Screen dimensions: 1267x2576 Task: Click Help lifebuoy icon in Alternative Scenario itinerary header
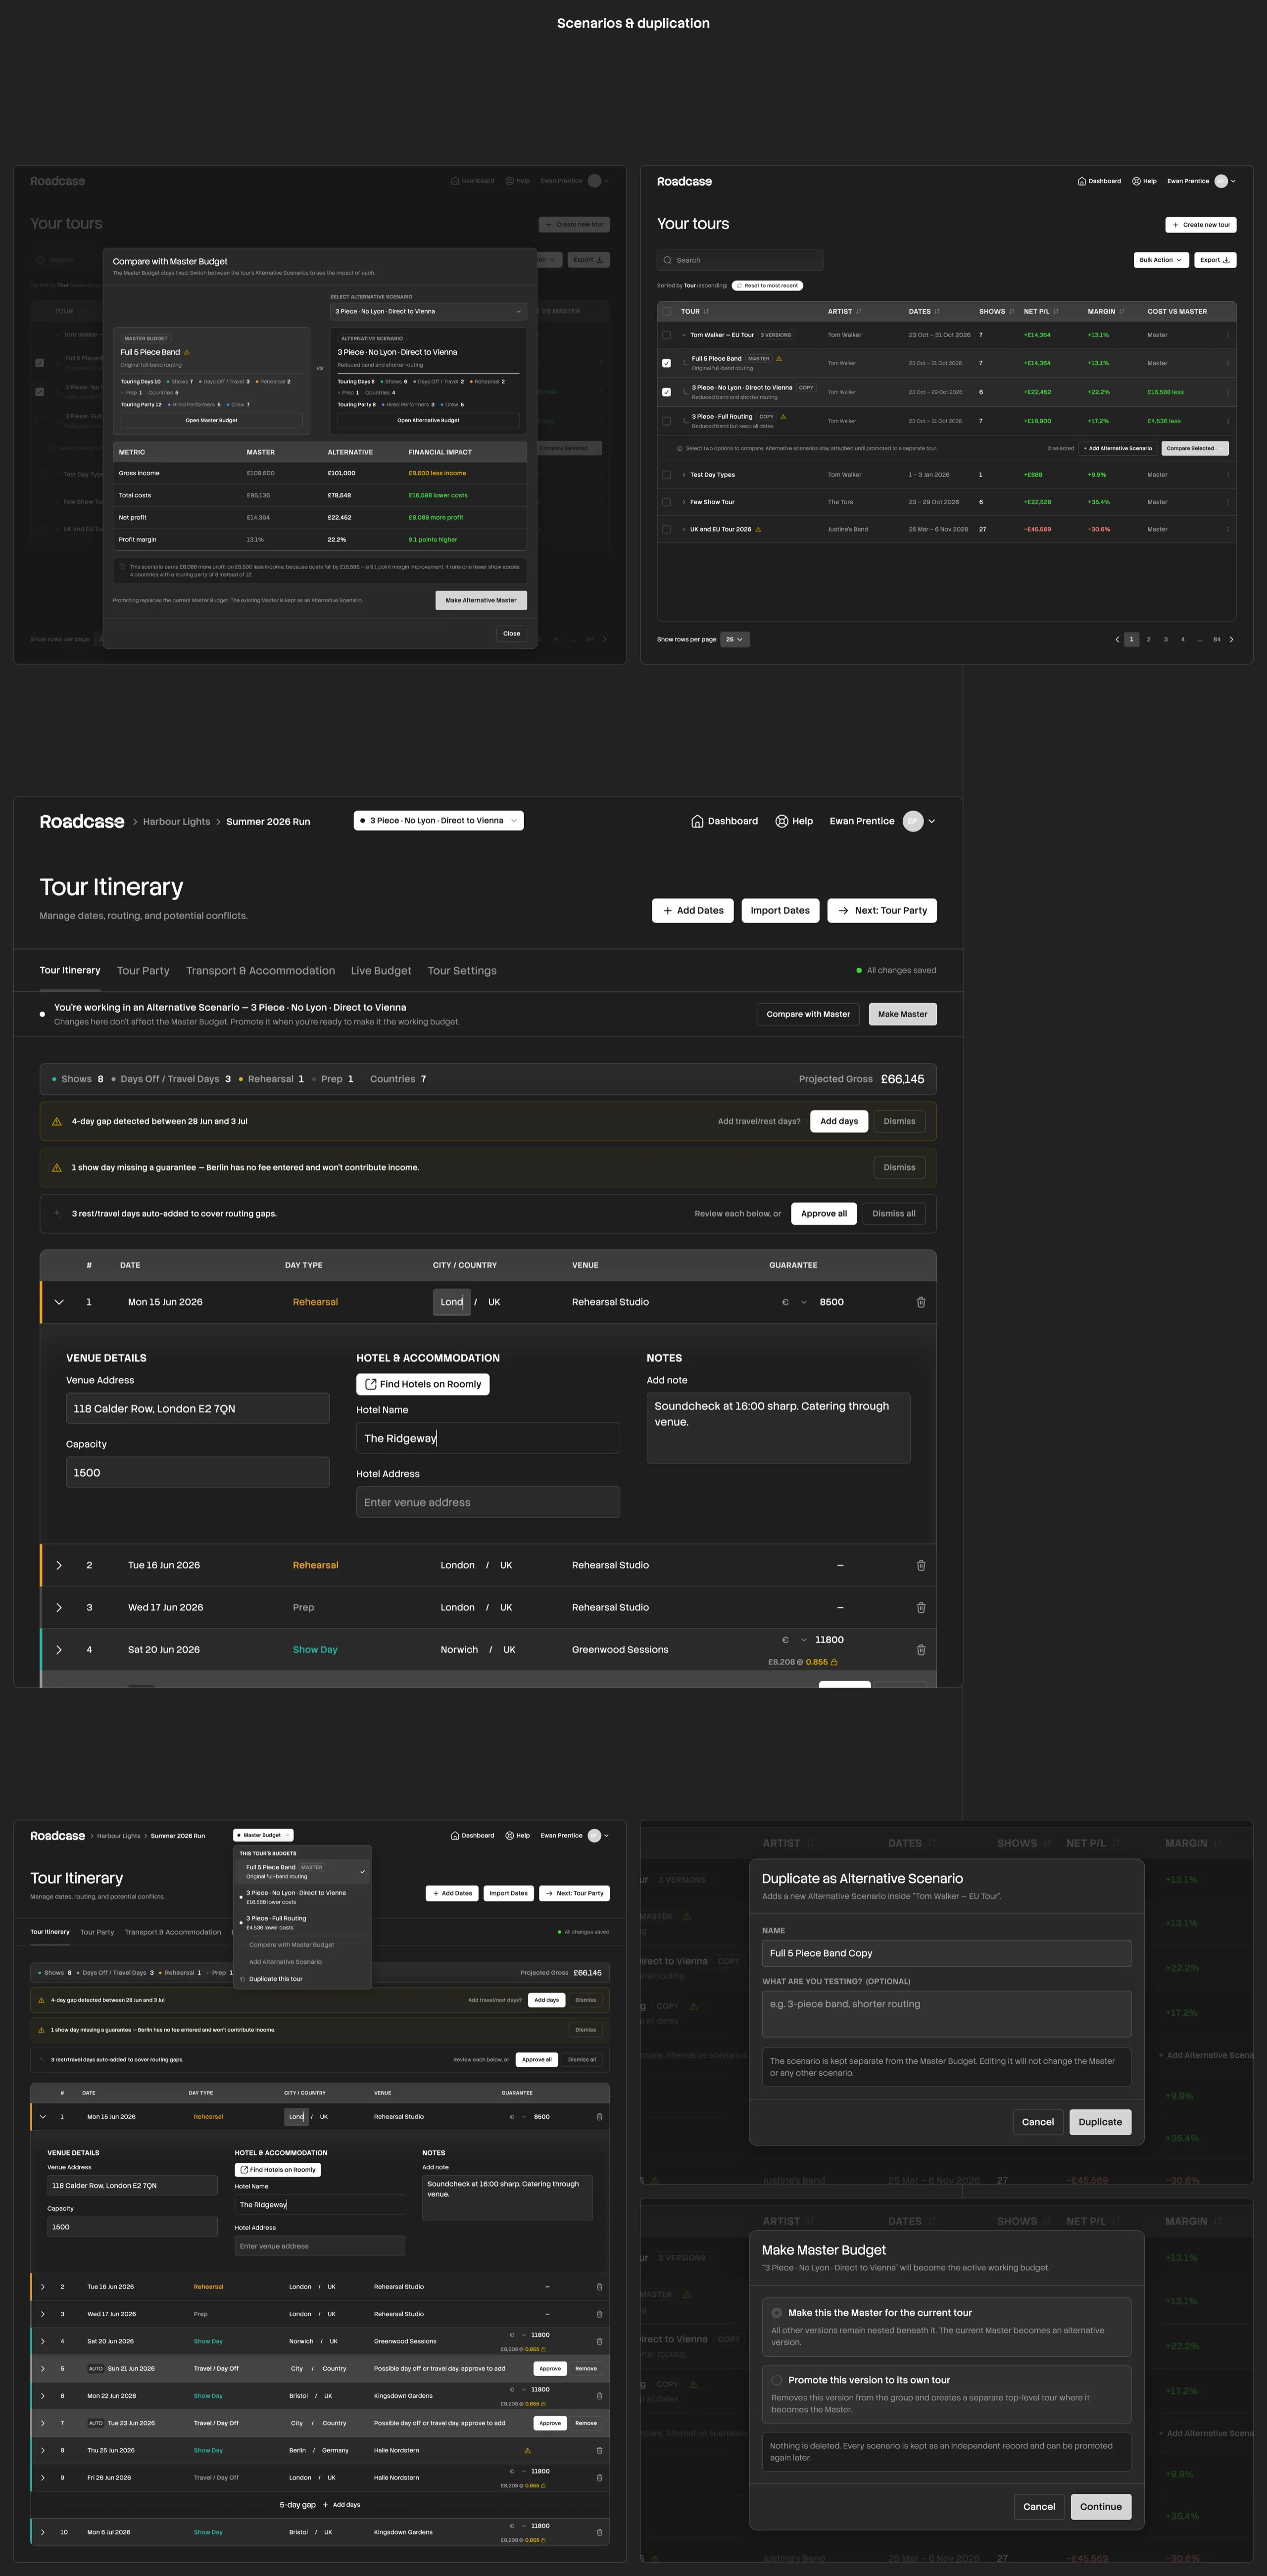pyautogui.click(x=781, y=821)
